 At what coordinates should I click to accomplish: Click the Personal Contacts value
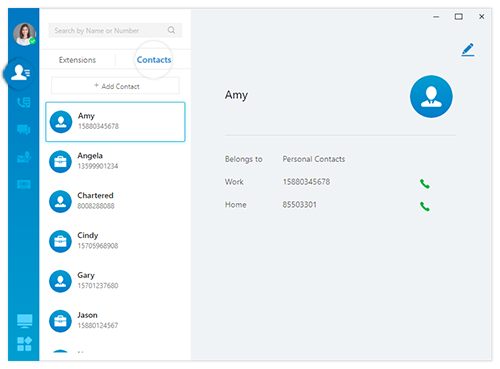coord(314,159)
